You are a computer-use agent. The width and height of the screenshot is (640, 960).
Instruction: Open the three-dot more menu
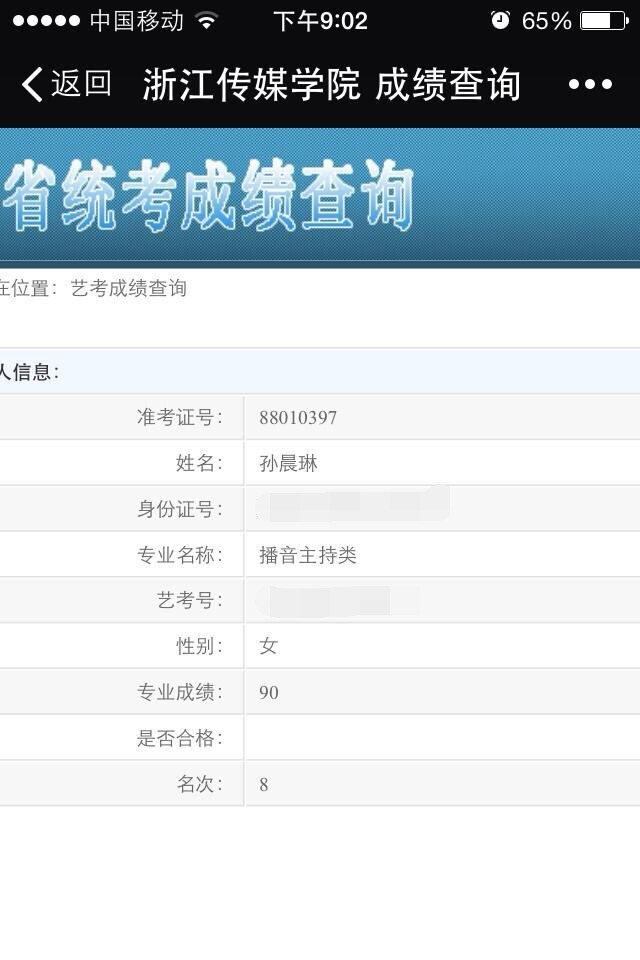(x=590, y=84)
